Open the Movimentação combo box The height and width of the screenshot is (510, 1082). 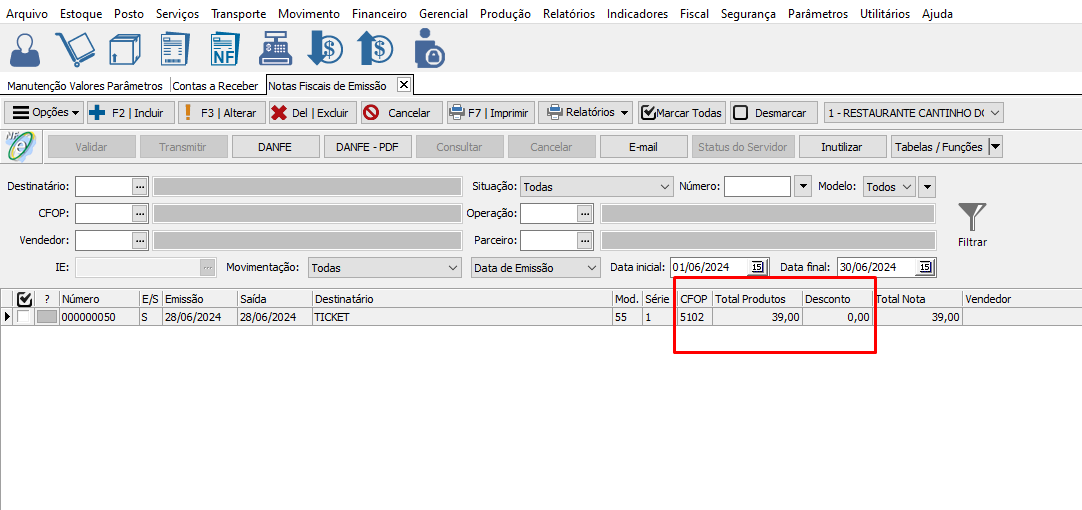pyautogui.click(x=384, y=268)
